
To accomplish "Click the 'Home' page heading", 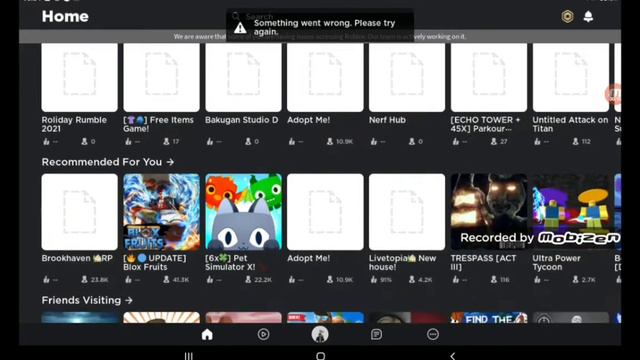I will click(x=65, y=16).
